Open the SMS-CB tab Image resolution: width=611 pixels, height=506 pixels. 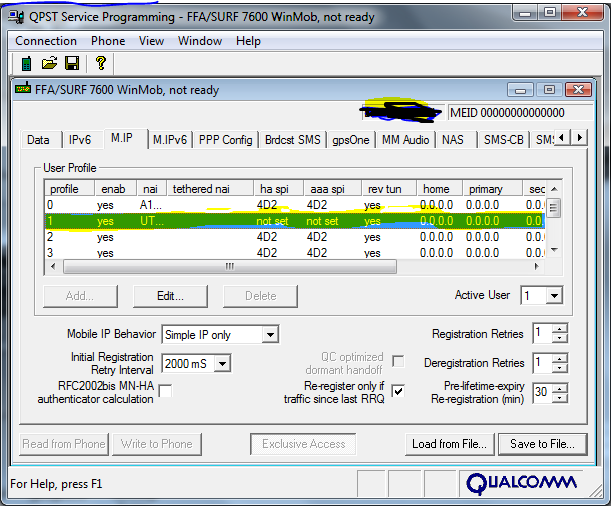click(504, 140)
